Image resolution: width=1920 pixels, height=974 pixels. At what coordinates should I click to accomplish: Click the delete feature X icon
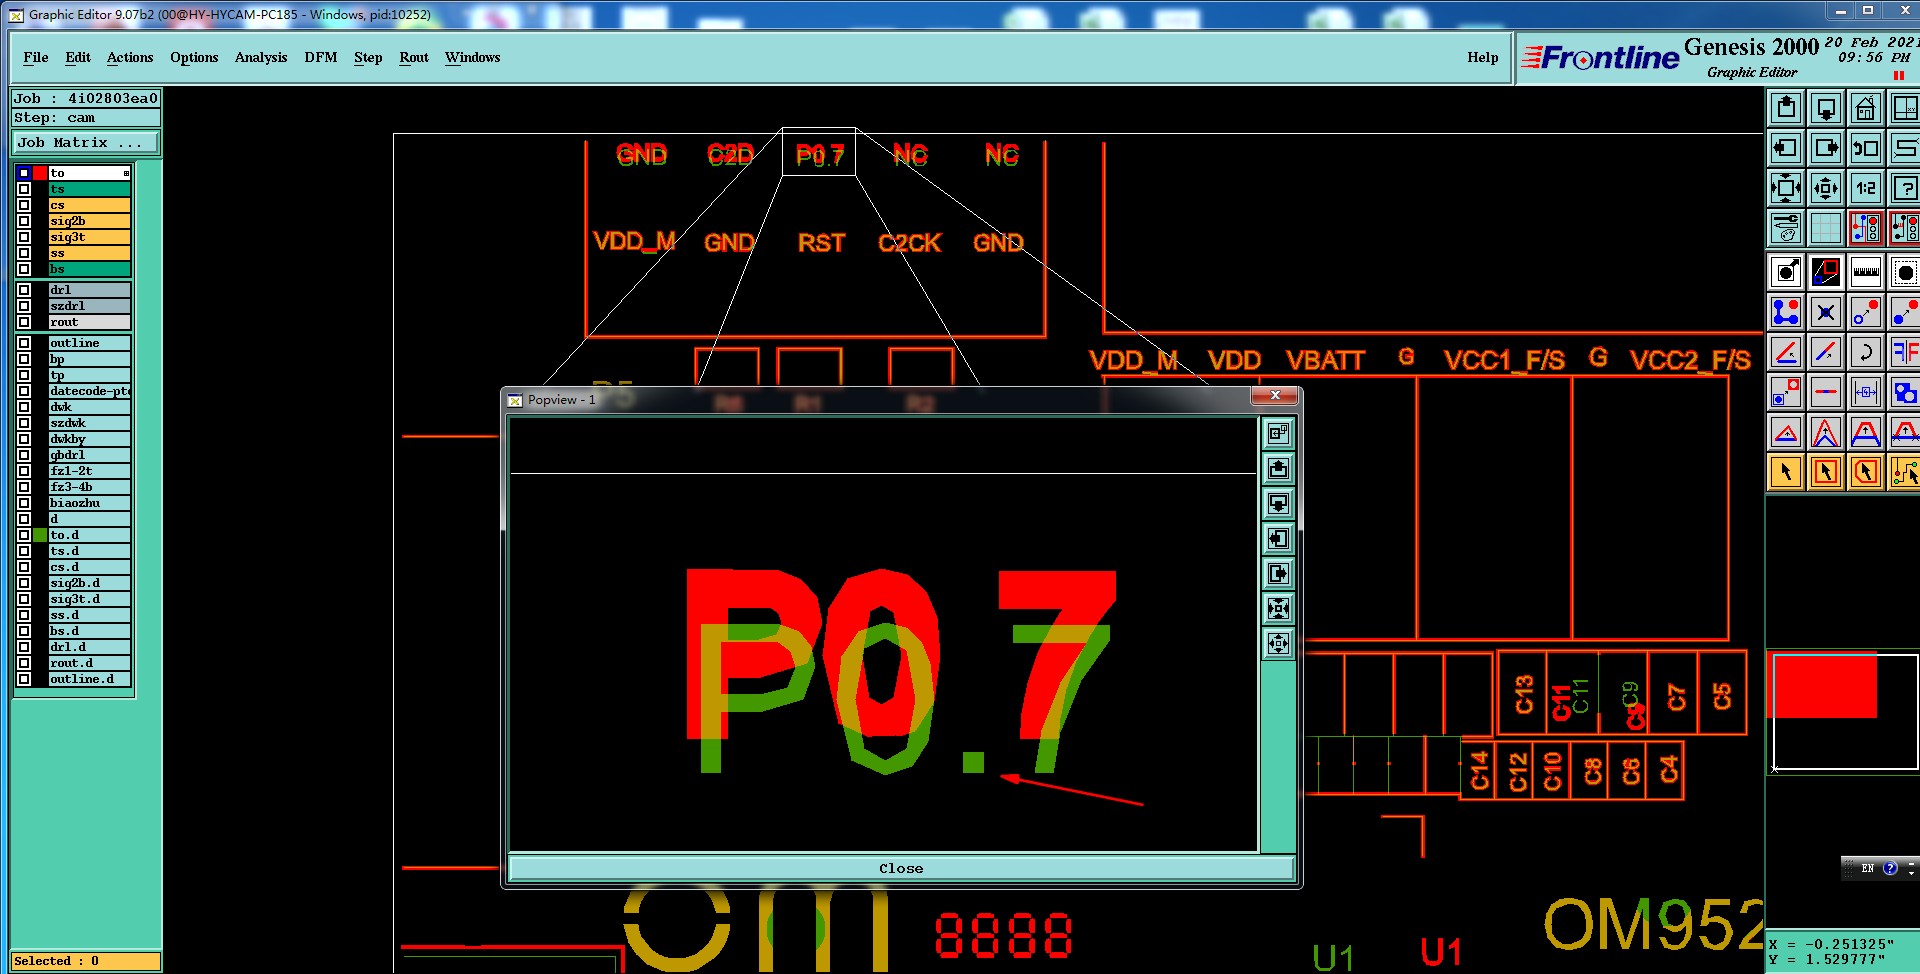point(1826,312)
